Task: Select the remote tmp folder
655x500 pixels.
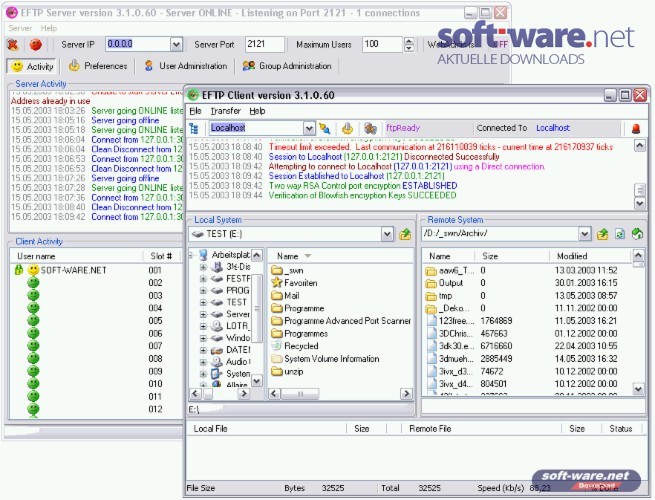Action: pos(439,296)
